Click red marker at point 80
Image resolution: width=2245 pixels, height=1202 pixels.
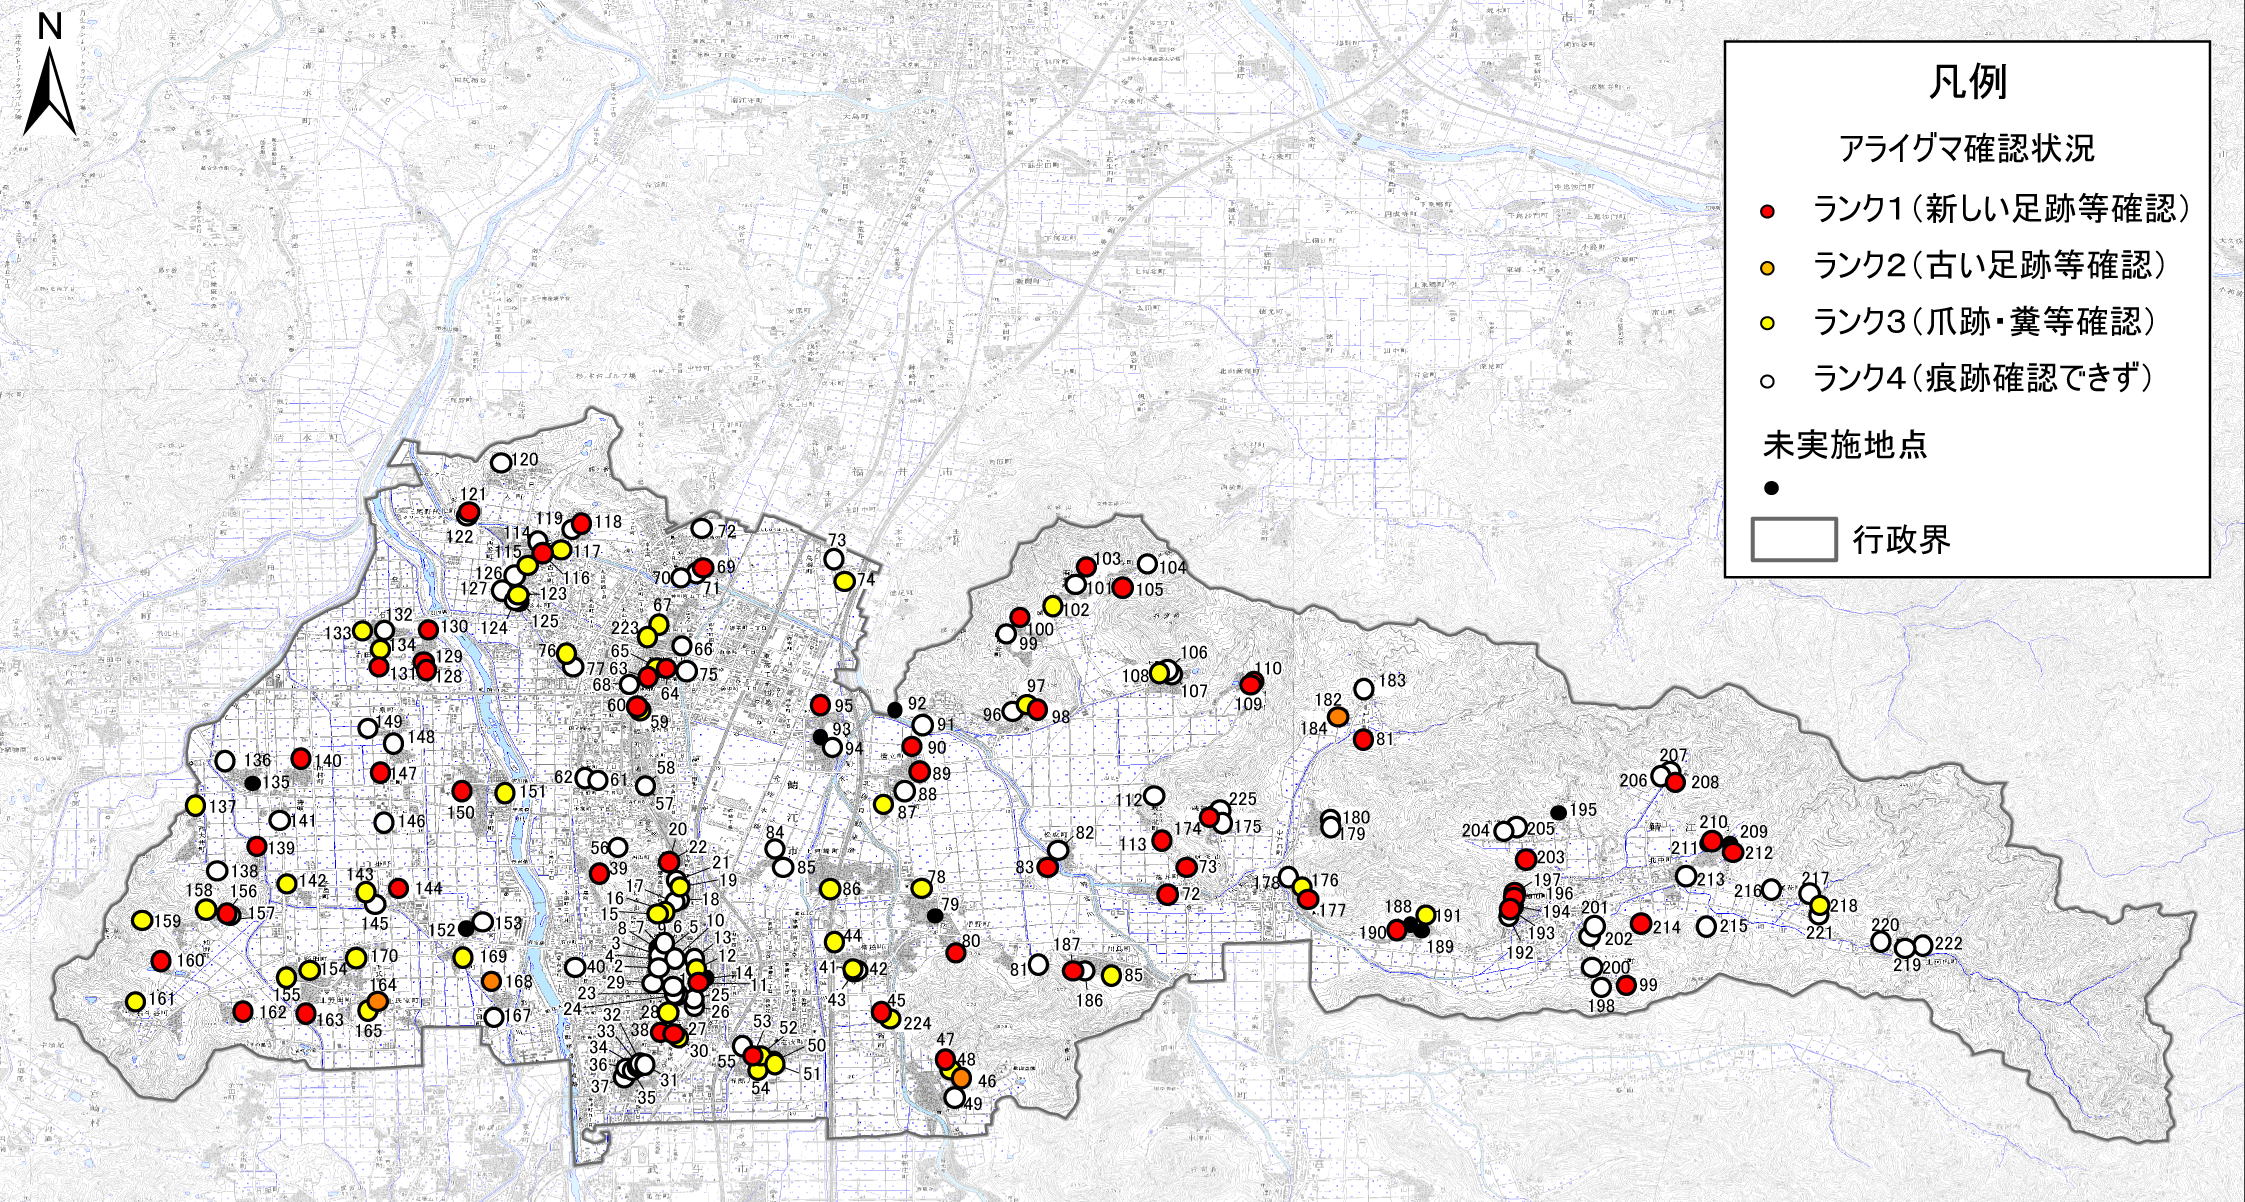pos(955,953)
